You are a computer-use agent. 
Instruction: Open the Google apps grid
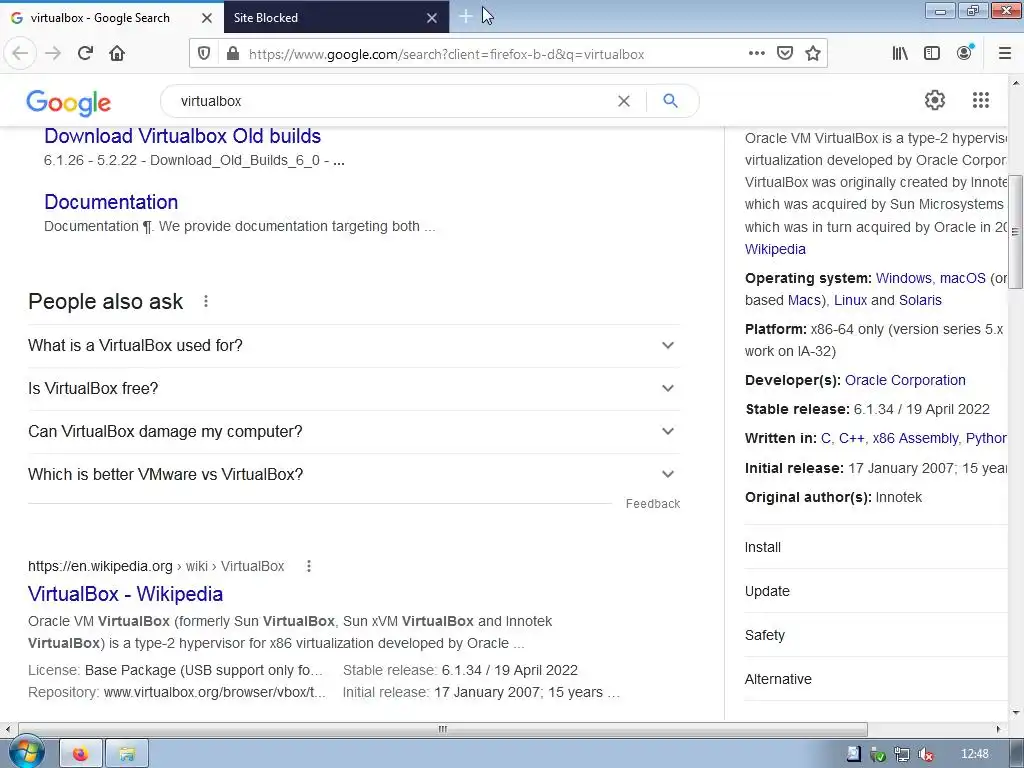point(980,100)
